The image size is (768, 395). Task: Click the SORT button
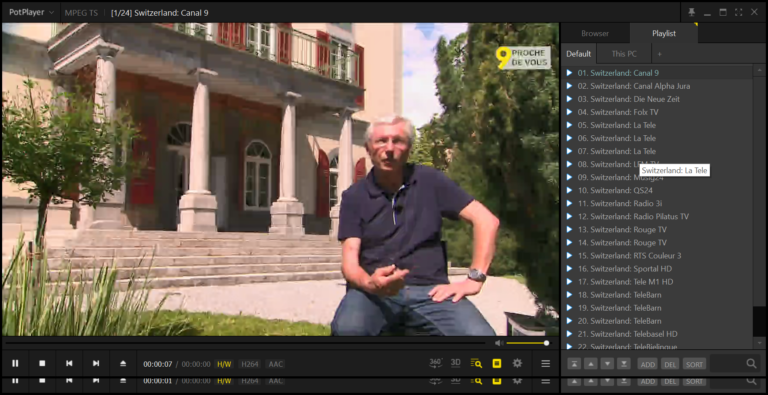click(x=695, y=364)
